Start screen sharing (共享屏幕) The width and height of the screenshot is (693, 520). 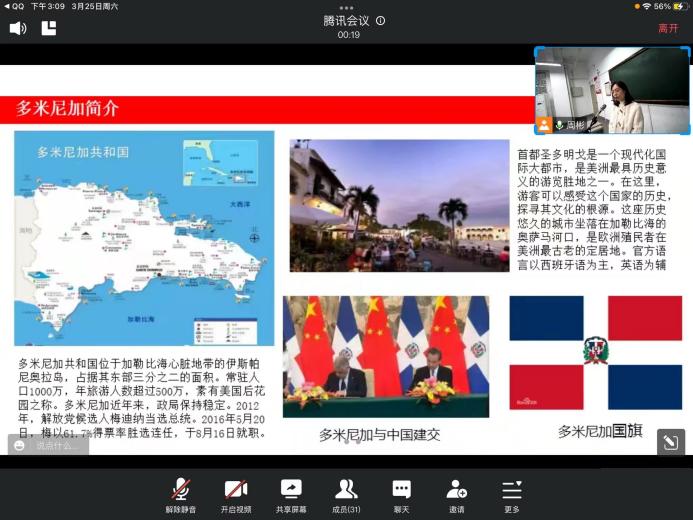[291, 494]
